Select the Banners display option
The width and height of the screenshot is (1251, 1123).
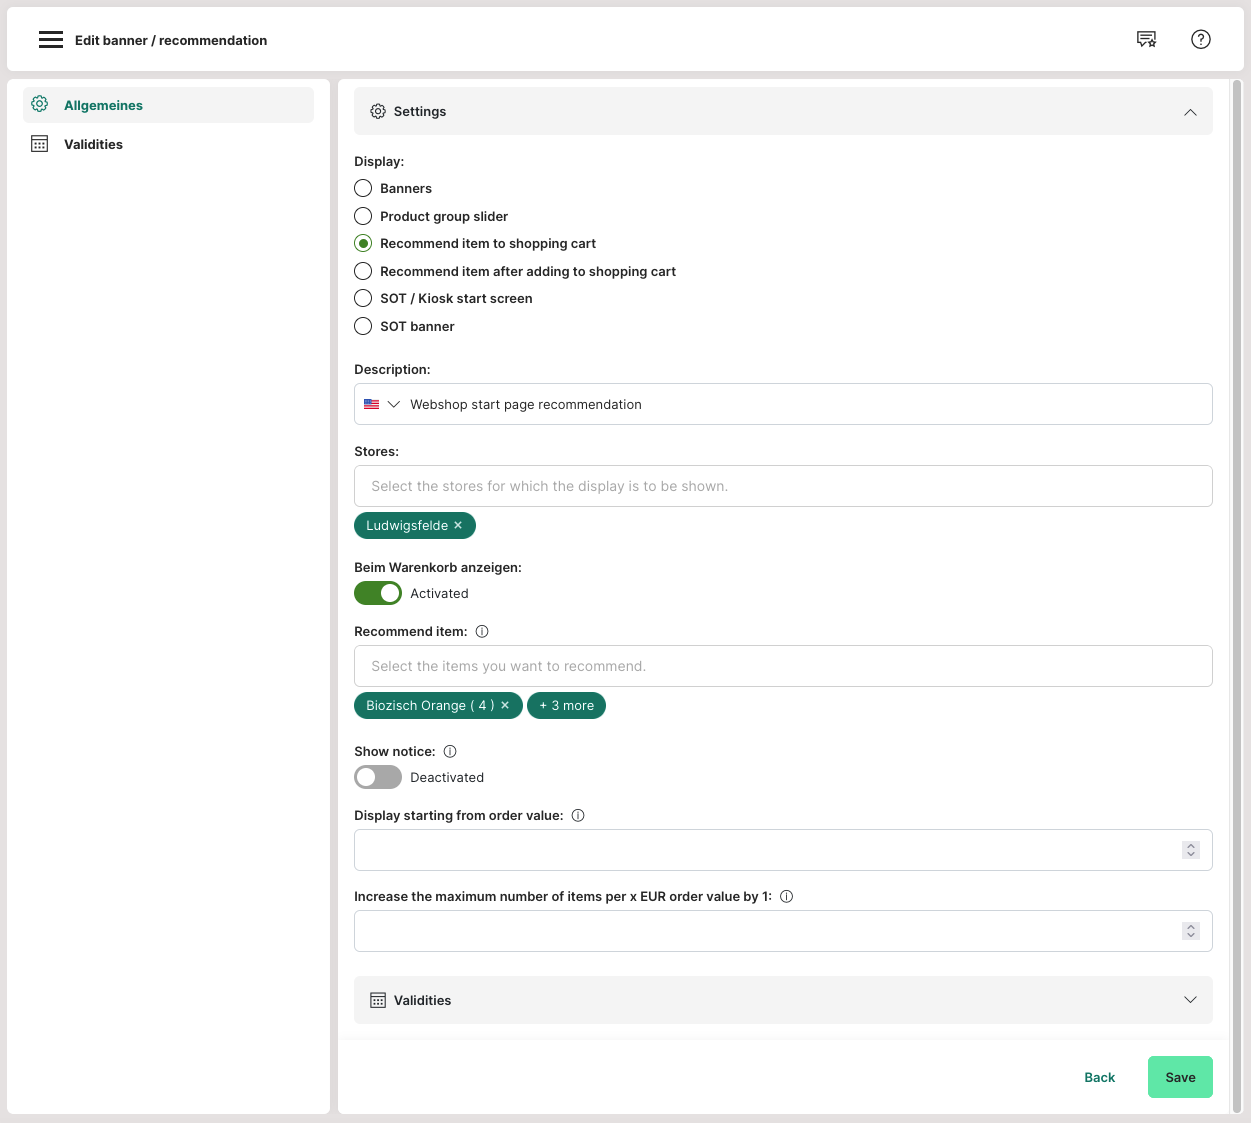click(363, 189)
